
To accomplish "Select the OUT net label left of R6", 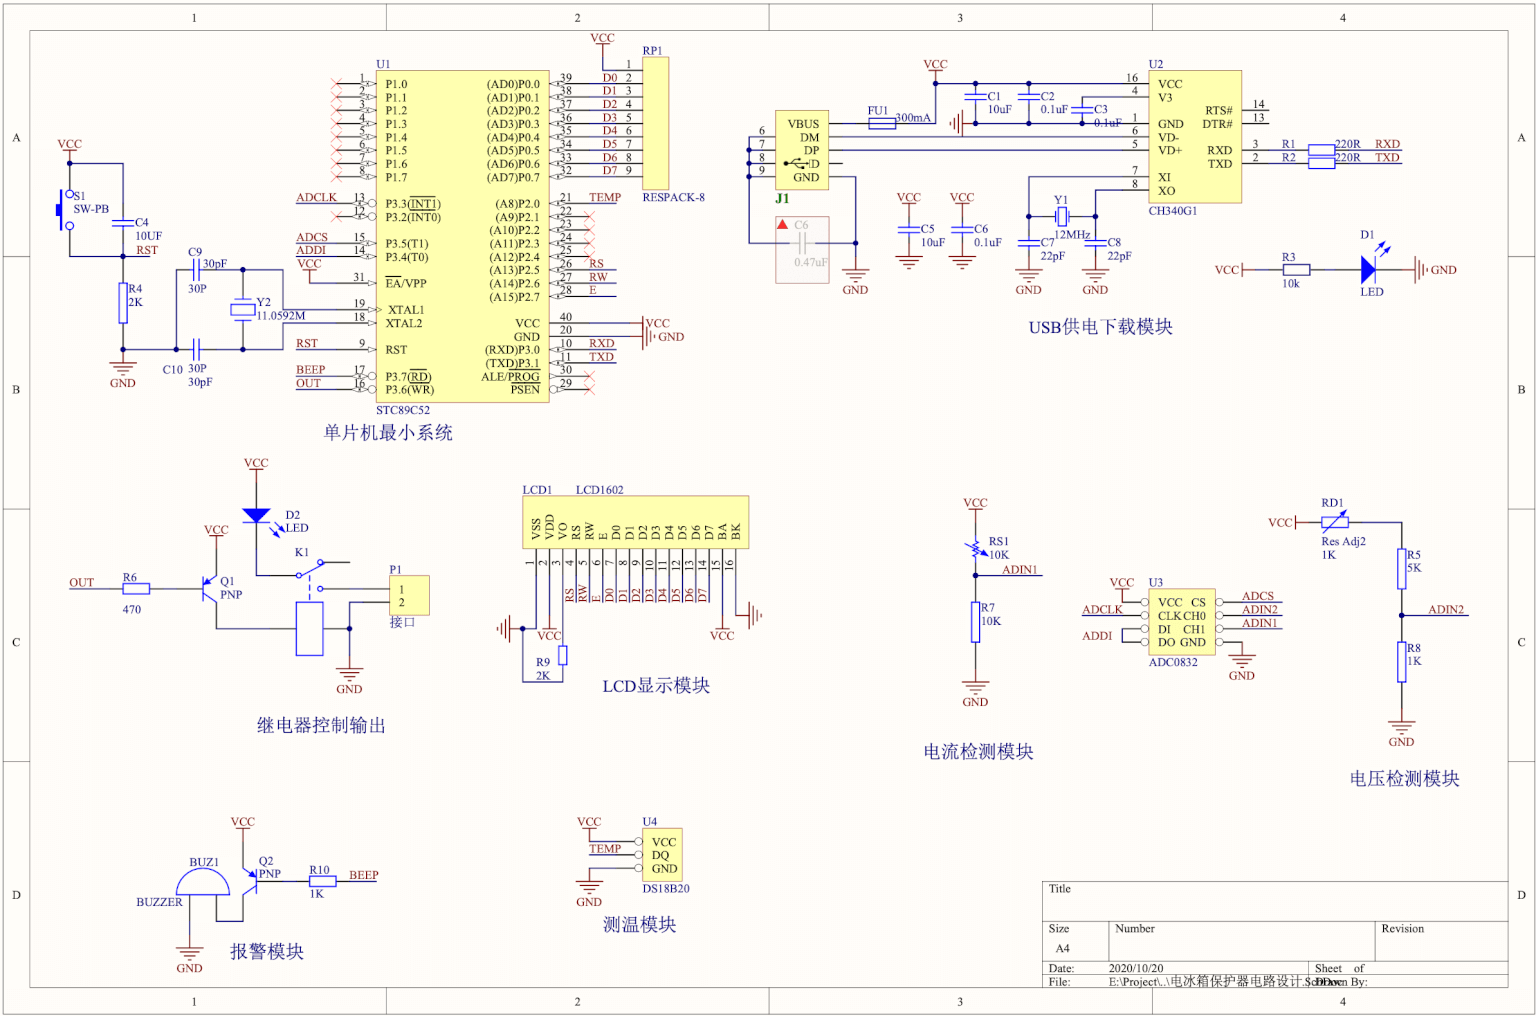I will (x=81, y=582).
